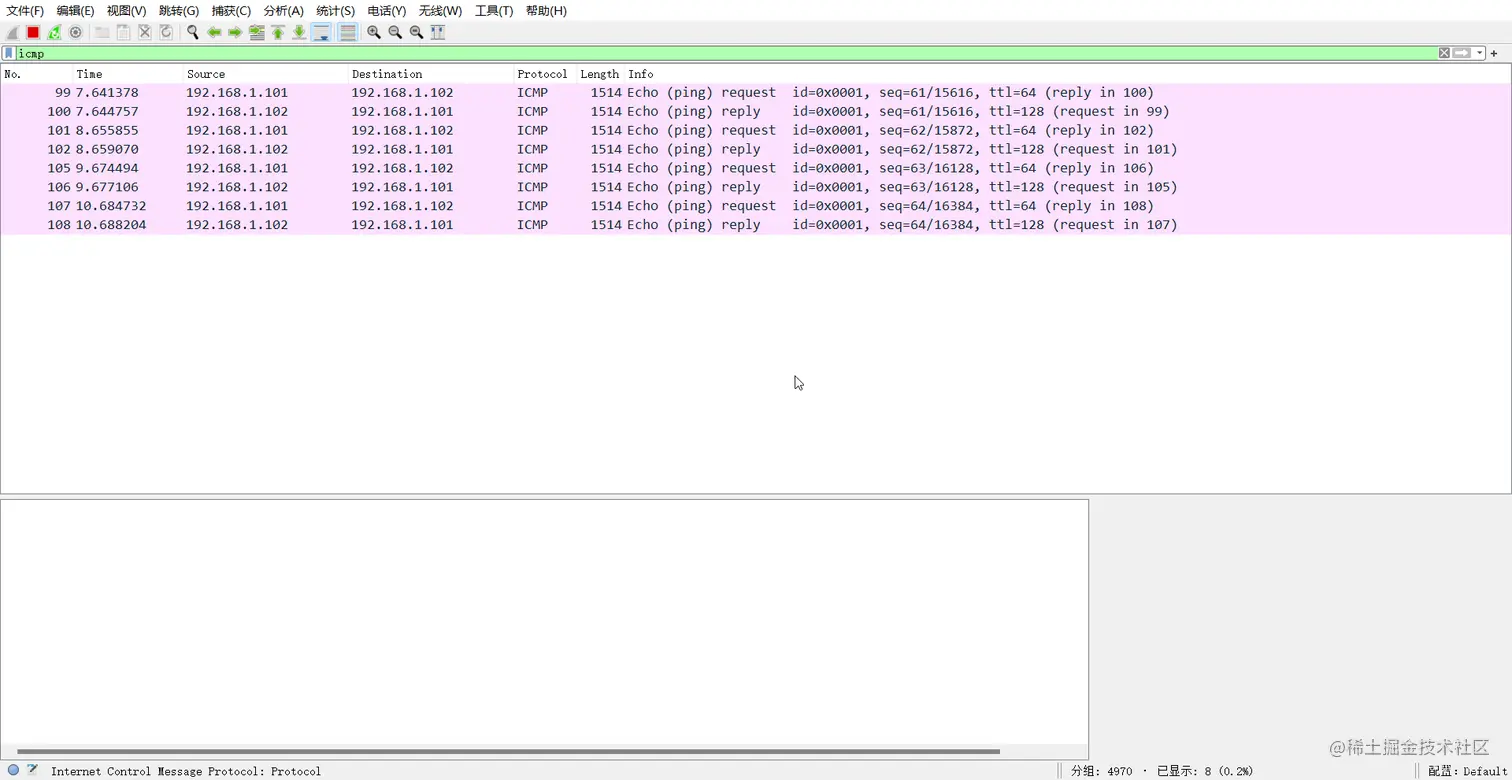
Task: Click the save capture file icon
Action: click(123, 32)
